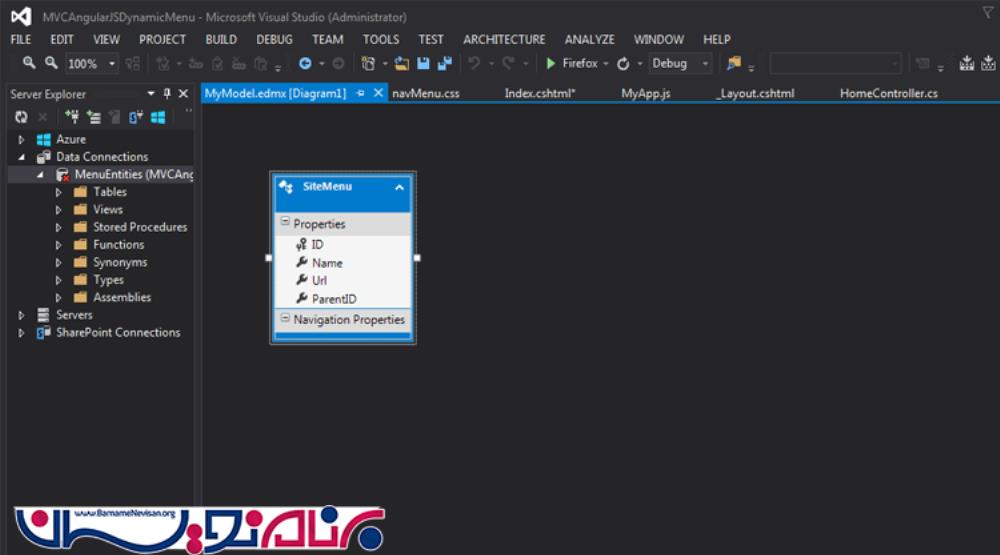Click the green Start debugging play icon
The width and height of the screenshot is (1000, 555).
551,63
